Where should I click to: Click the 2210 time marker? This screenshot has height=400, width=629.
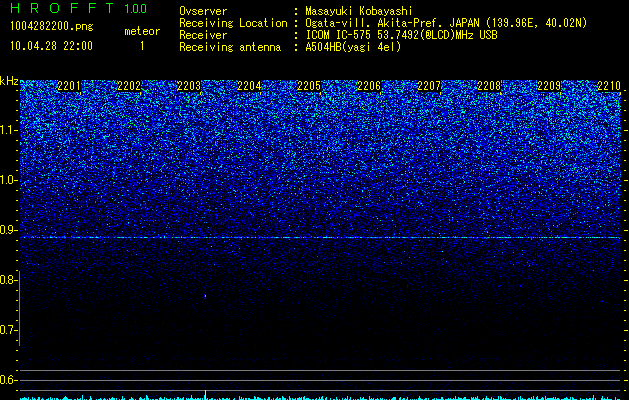(609, 86)
